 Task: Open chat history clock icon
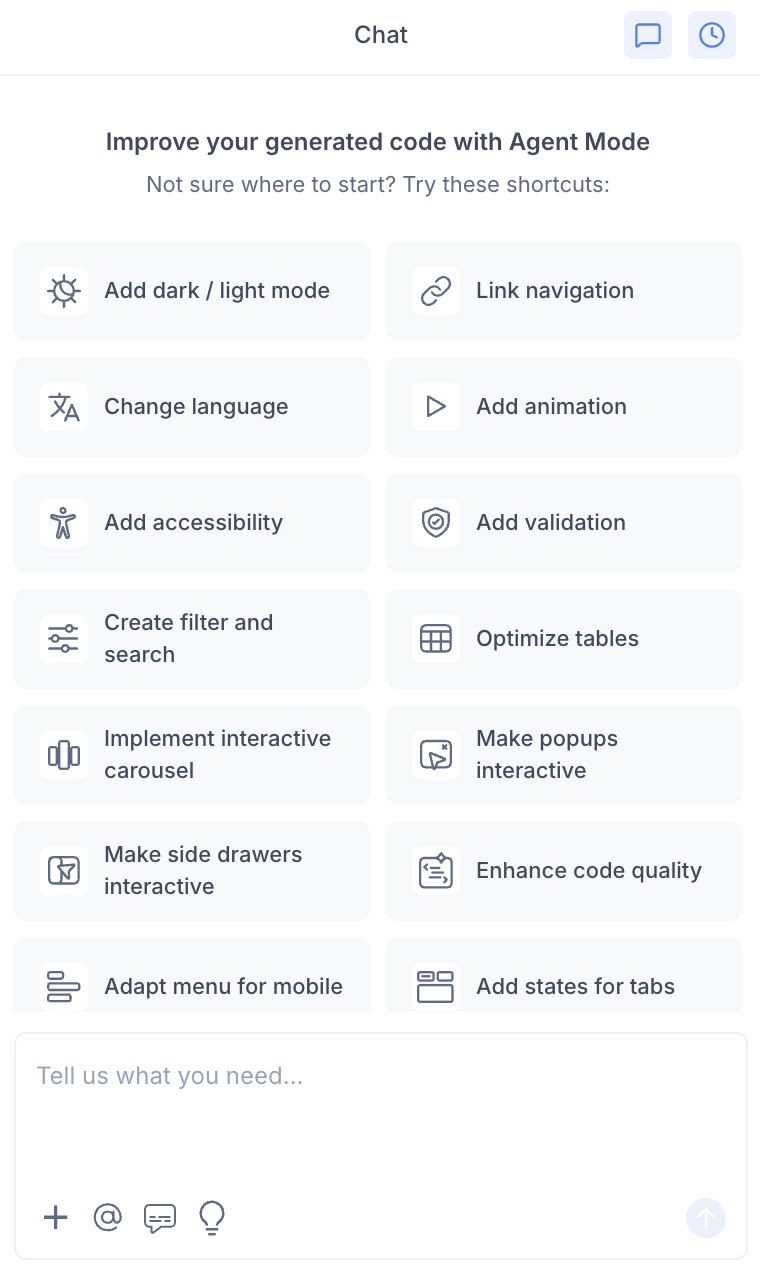pos(712,36)
